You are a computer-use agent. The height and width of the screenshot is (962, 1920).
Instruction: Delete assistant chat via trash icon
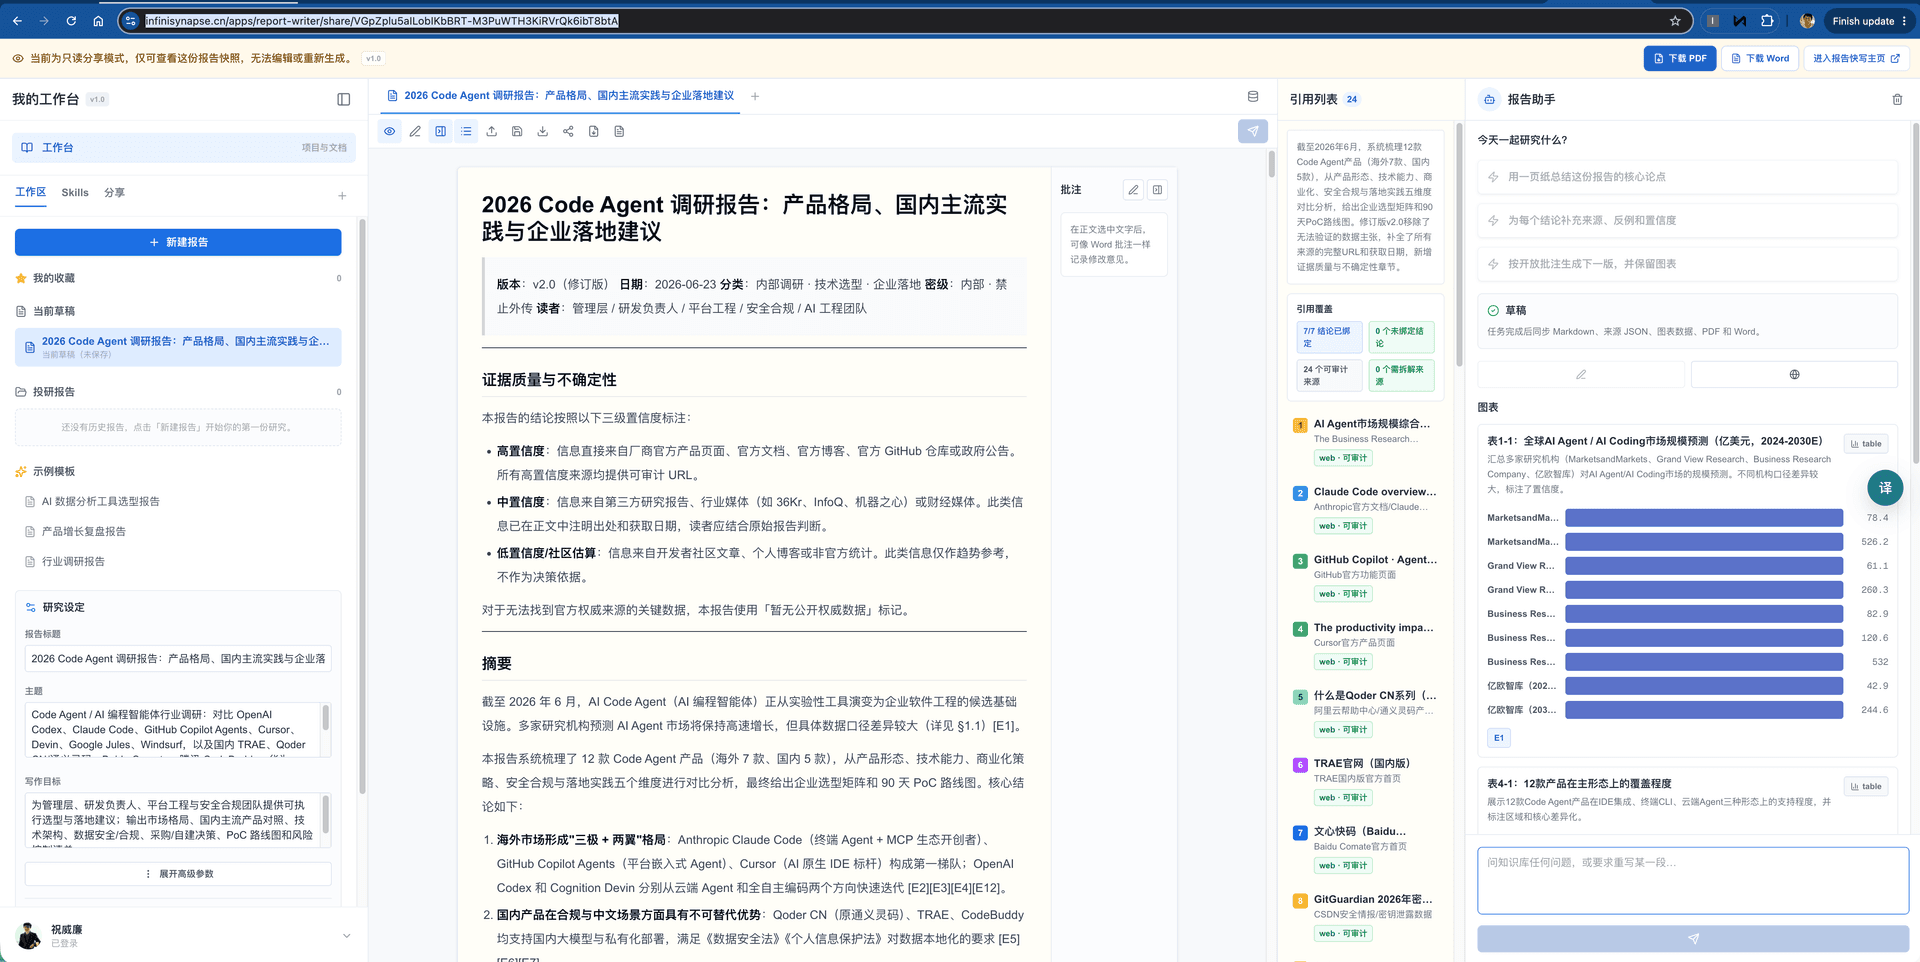click(x=1897, y=99)
